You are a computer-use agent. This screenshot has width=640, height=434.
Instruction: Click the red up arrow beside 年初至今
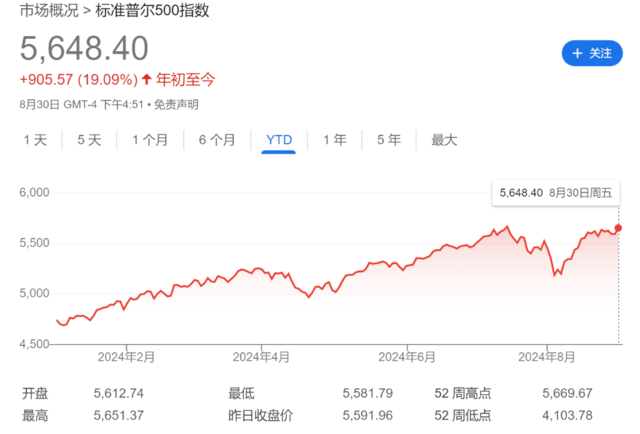point(147,79)
